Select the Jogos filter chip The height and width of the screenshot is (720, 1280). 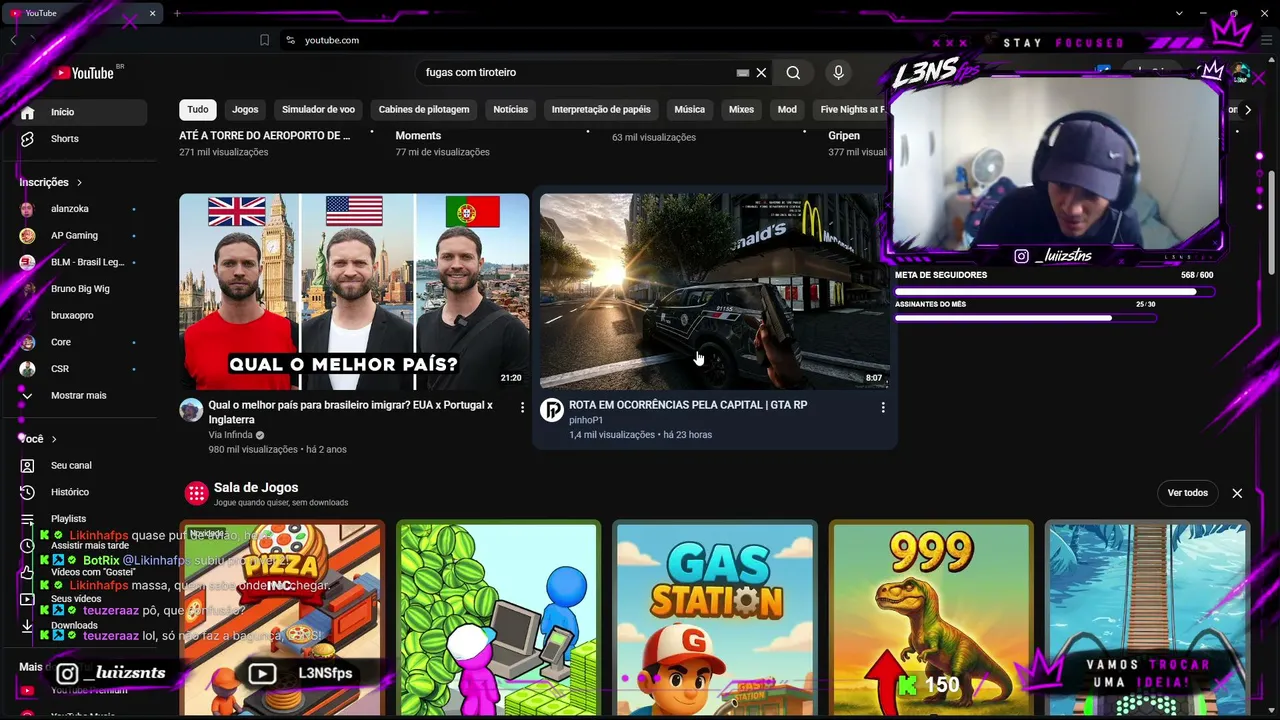(245, 110)
